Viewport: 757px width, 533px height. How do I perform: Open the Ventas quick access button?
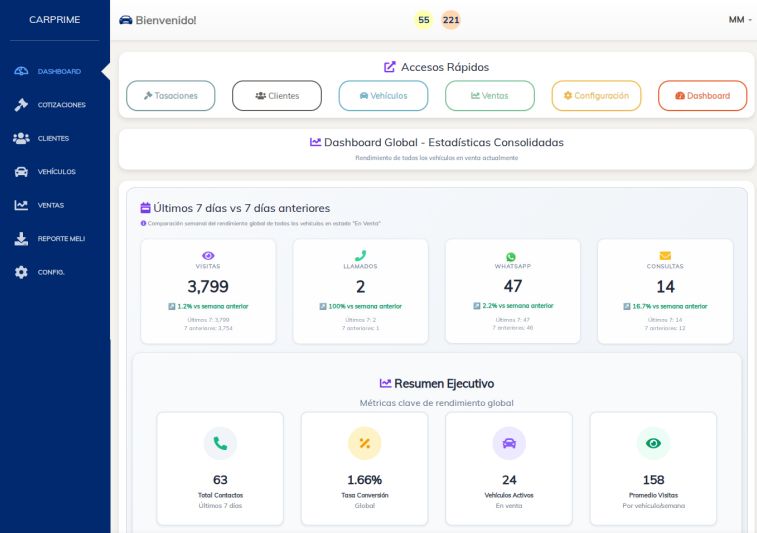490,96
